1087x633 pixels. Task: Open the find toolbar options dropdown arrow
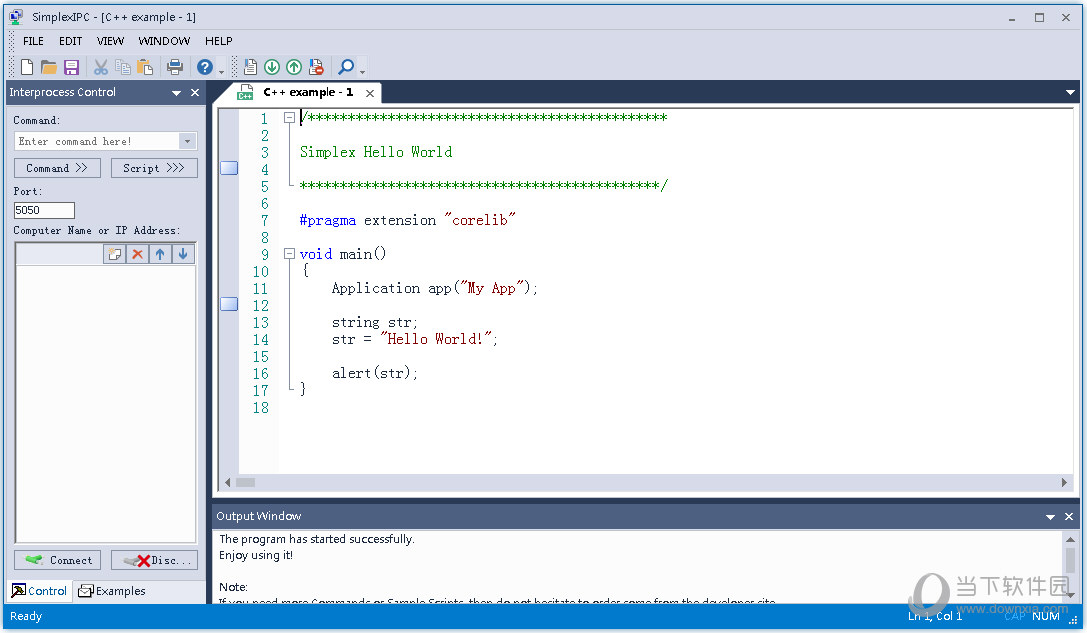[362, 71]
